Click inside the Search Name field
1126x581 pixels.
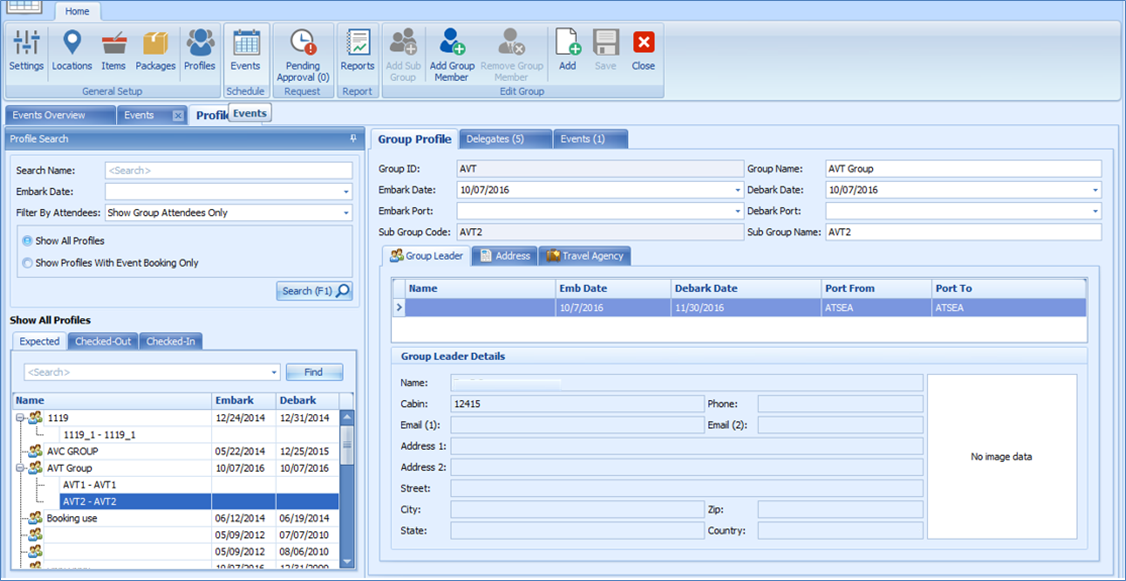[x=228, y=168]
